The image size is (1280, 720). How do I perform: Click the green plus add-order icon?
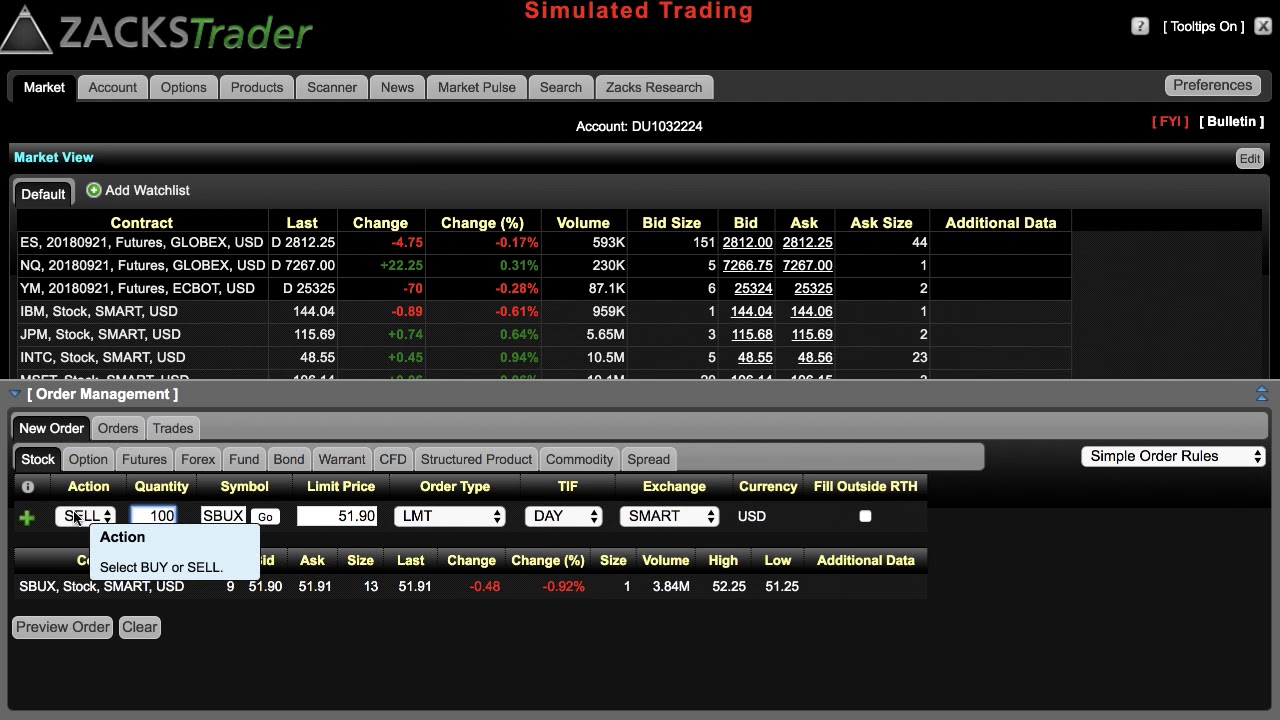tap(27, 517)
